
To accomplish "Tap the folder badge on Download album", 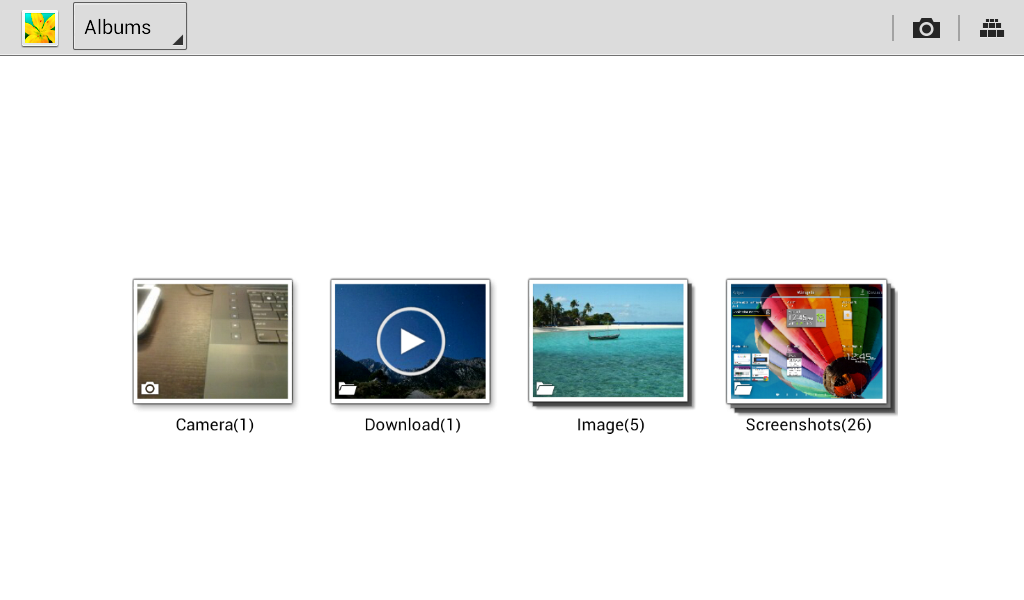I will 347,388.
